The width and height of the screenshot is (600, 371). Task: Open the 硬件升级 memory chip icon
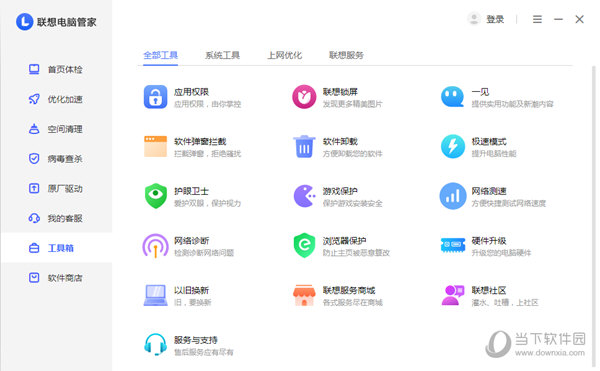[453, 245]
